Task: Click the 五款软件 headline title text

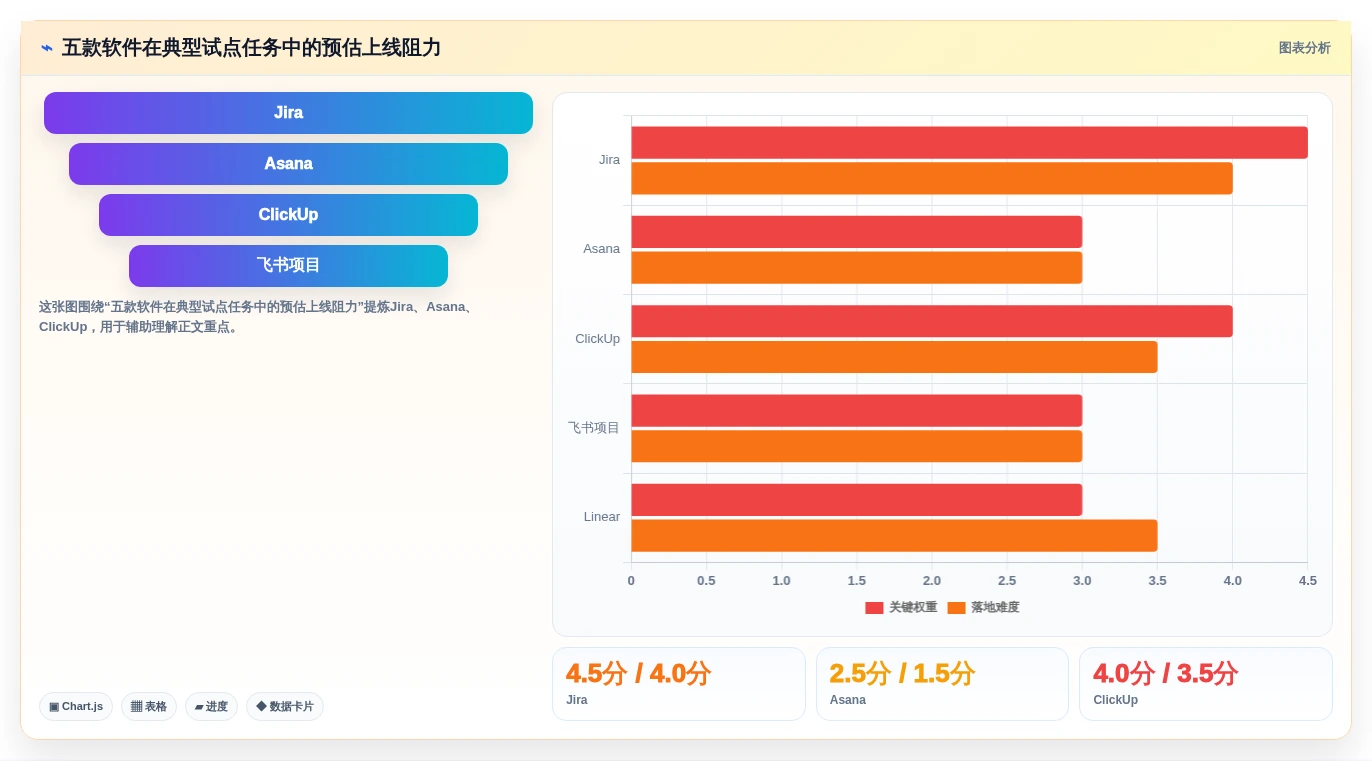Action: tap(251, 48)
